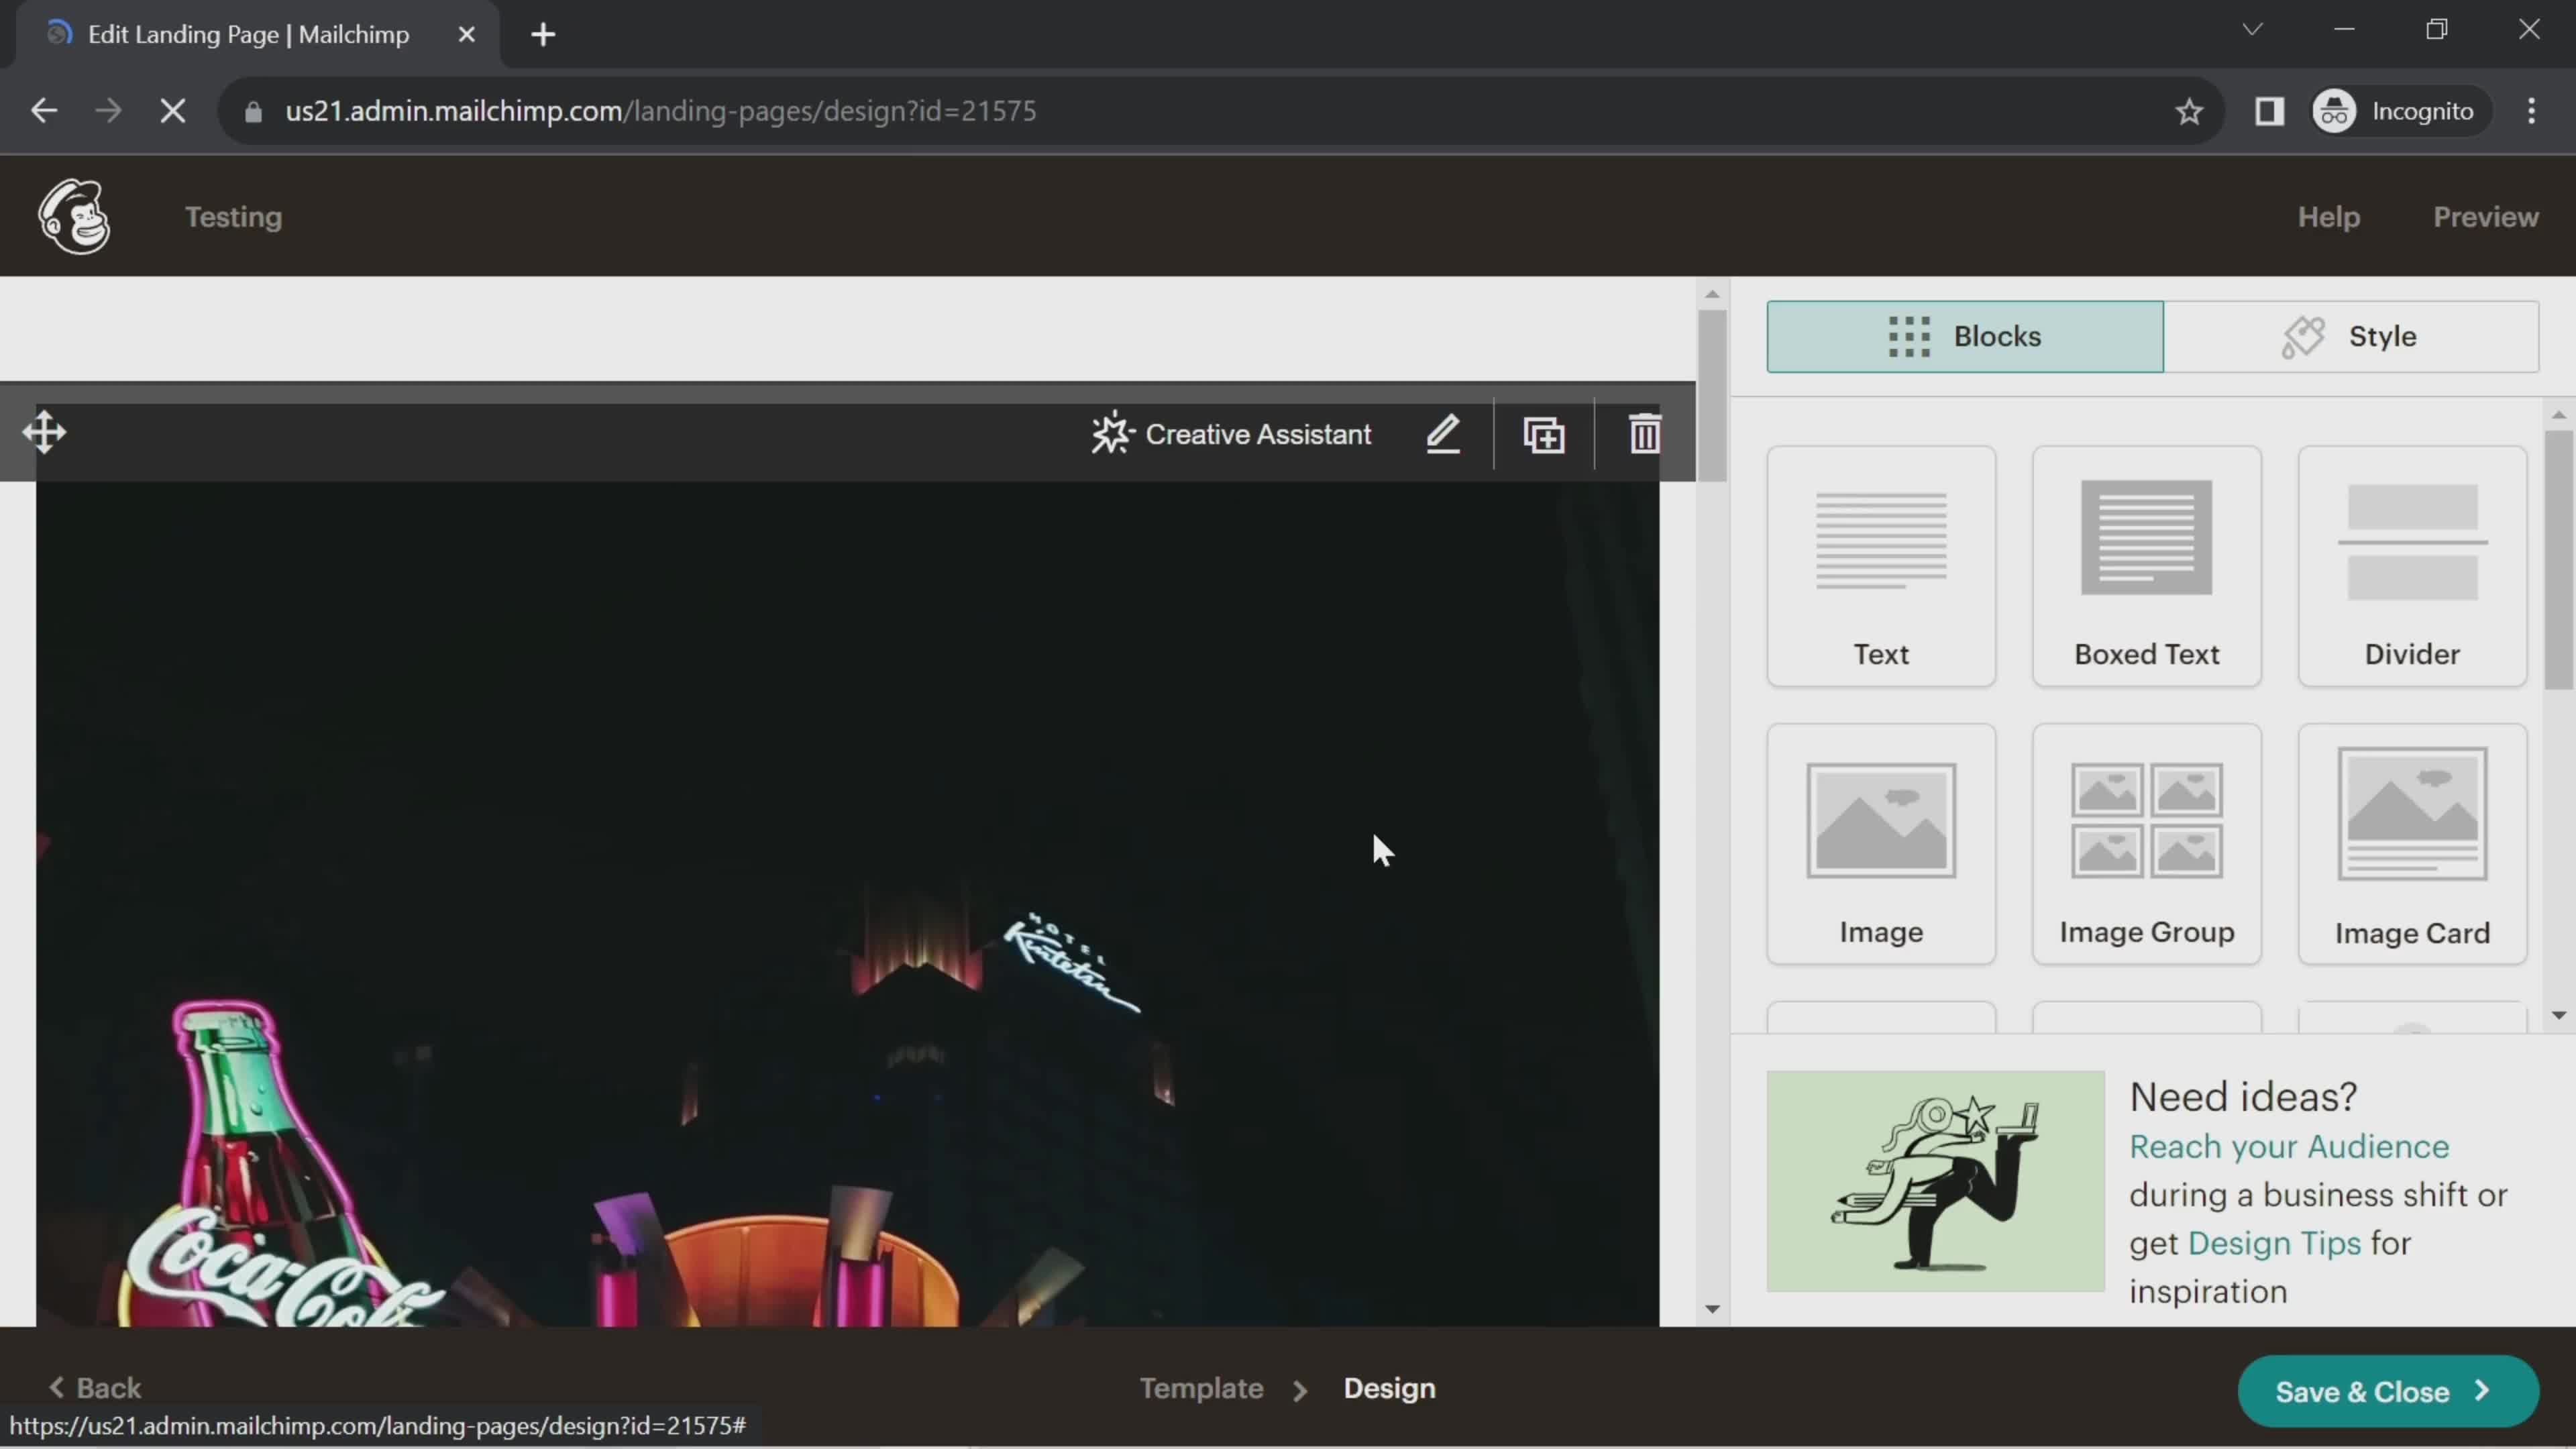This screenshot has width=2576, height=1449.
Task: Add a Divider block
Action: point(2412,567)
